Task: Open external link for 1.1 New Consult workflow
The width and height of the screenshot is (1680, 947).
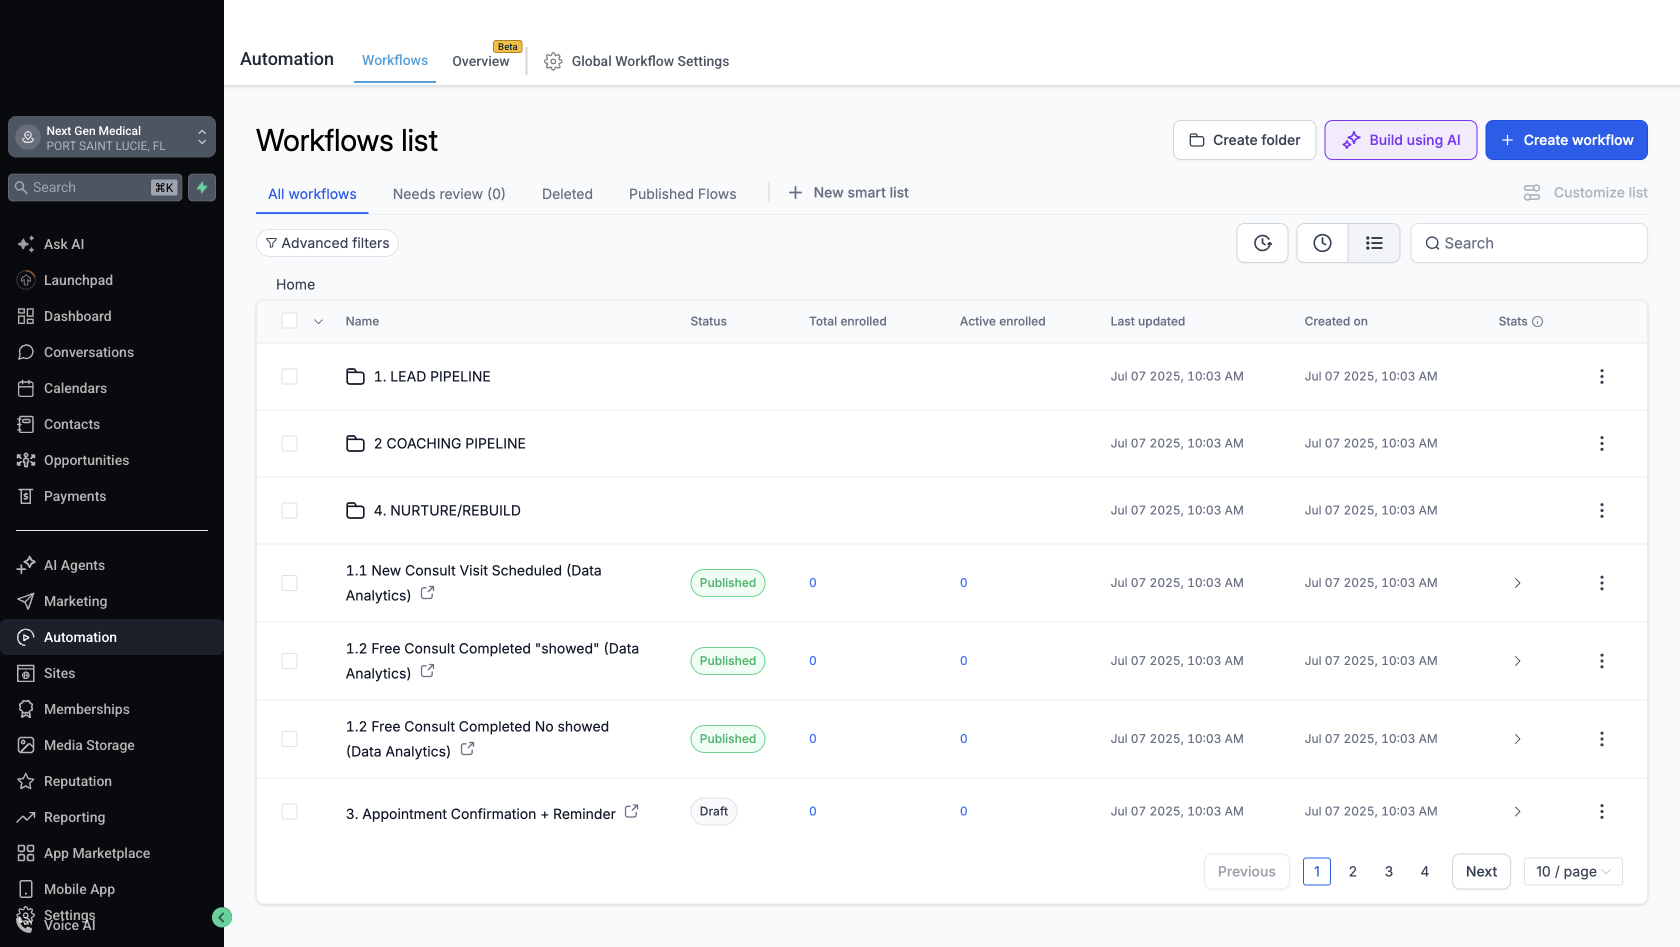Action: (x=427, y=593)
